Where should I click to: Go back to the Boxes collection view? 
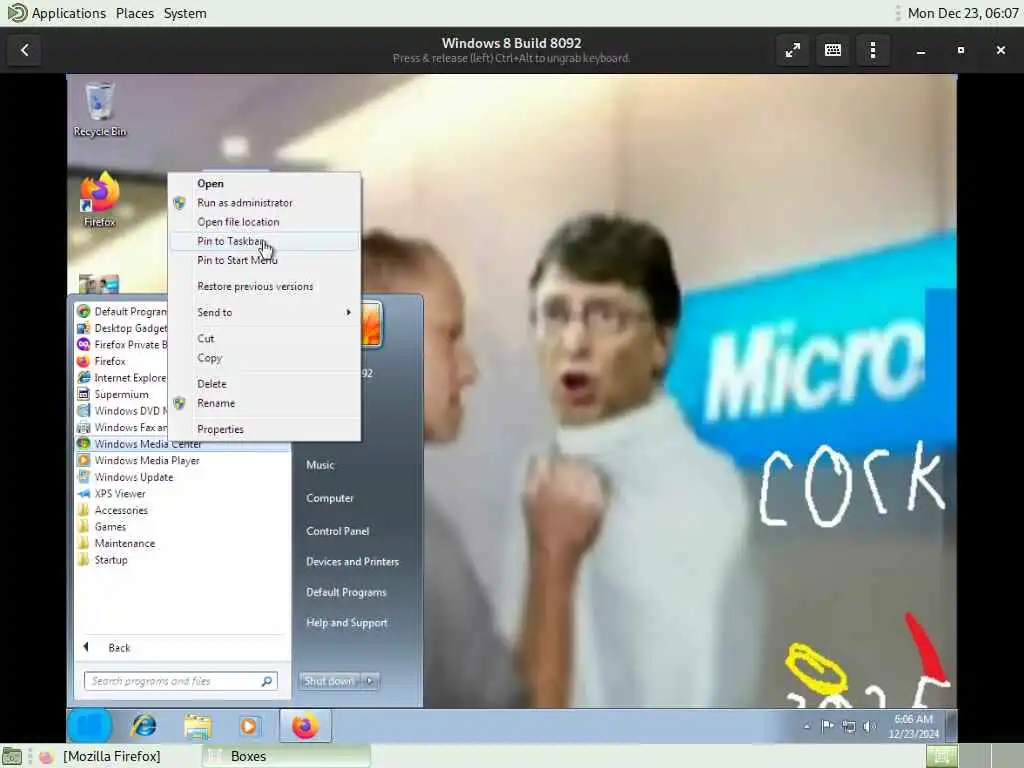pyautogui.click(x=25, y=50)
